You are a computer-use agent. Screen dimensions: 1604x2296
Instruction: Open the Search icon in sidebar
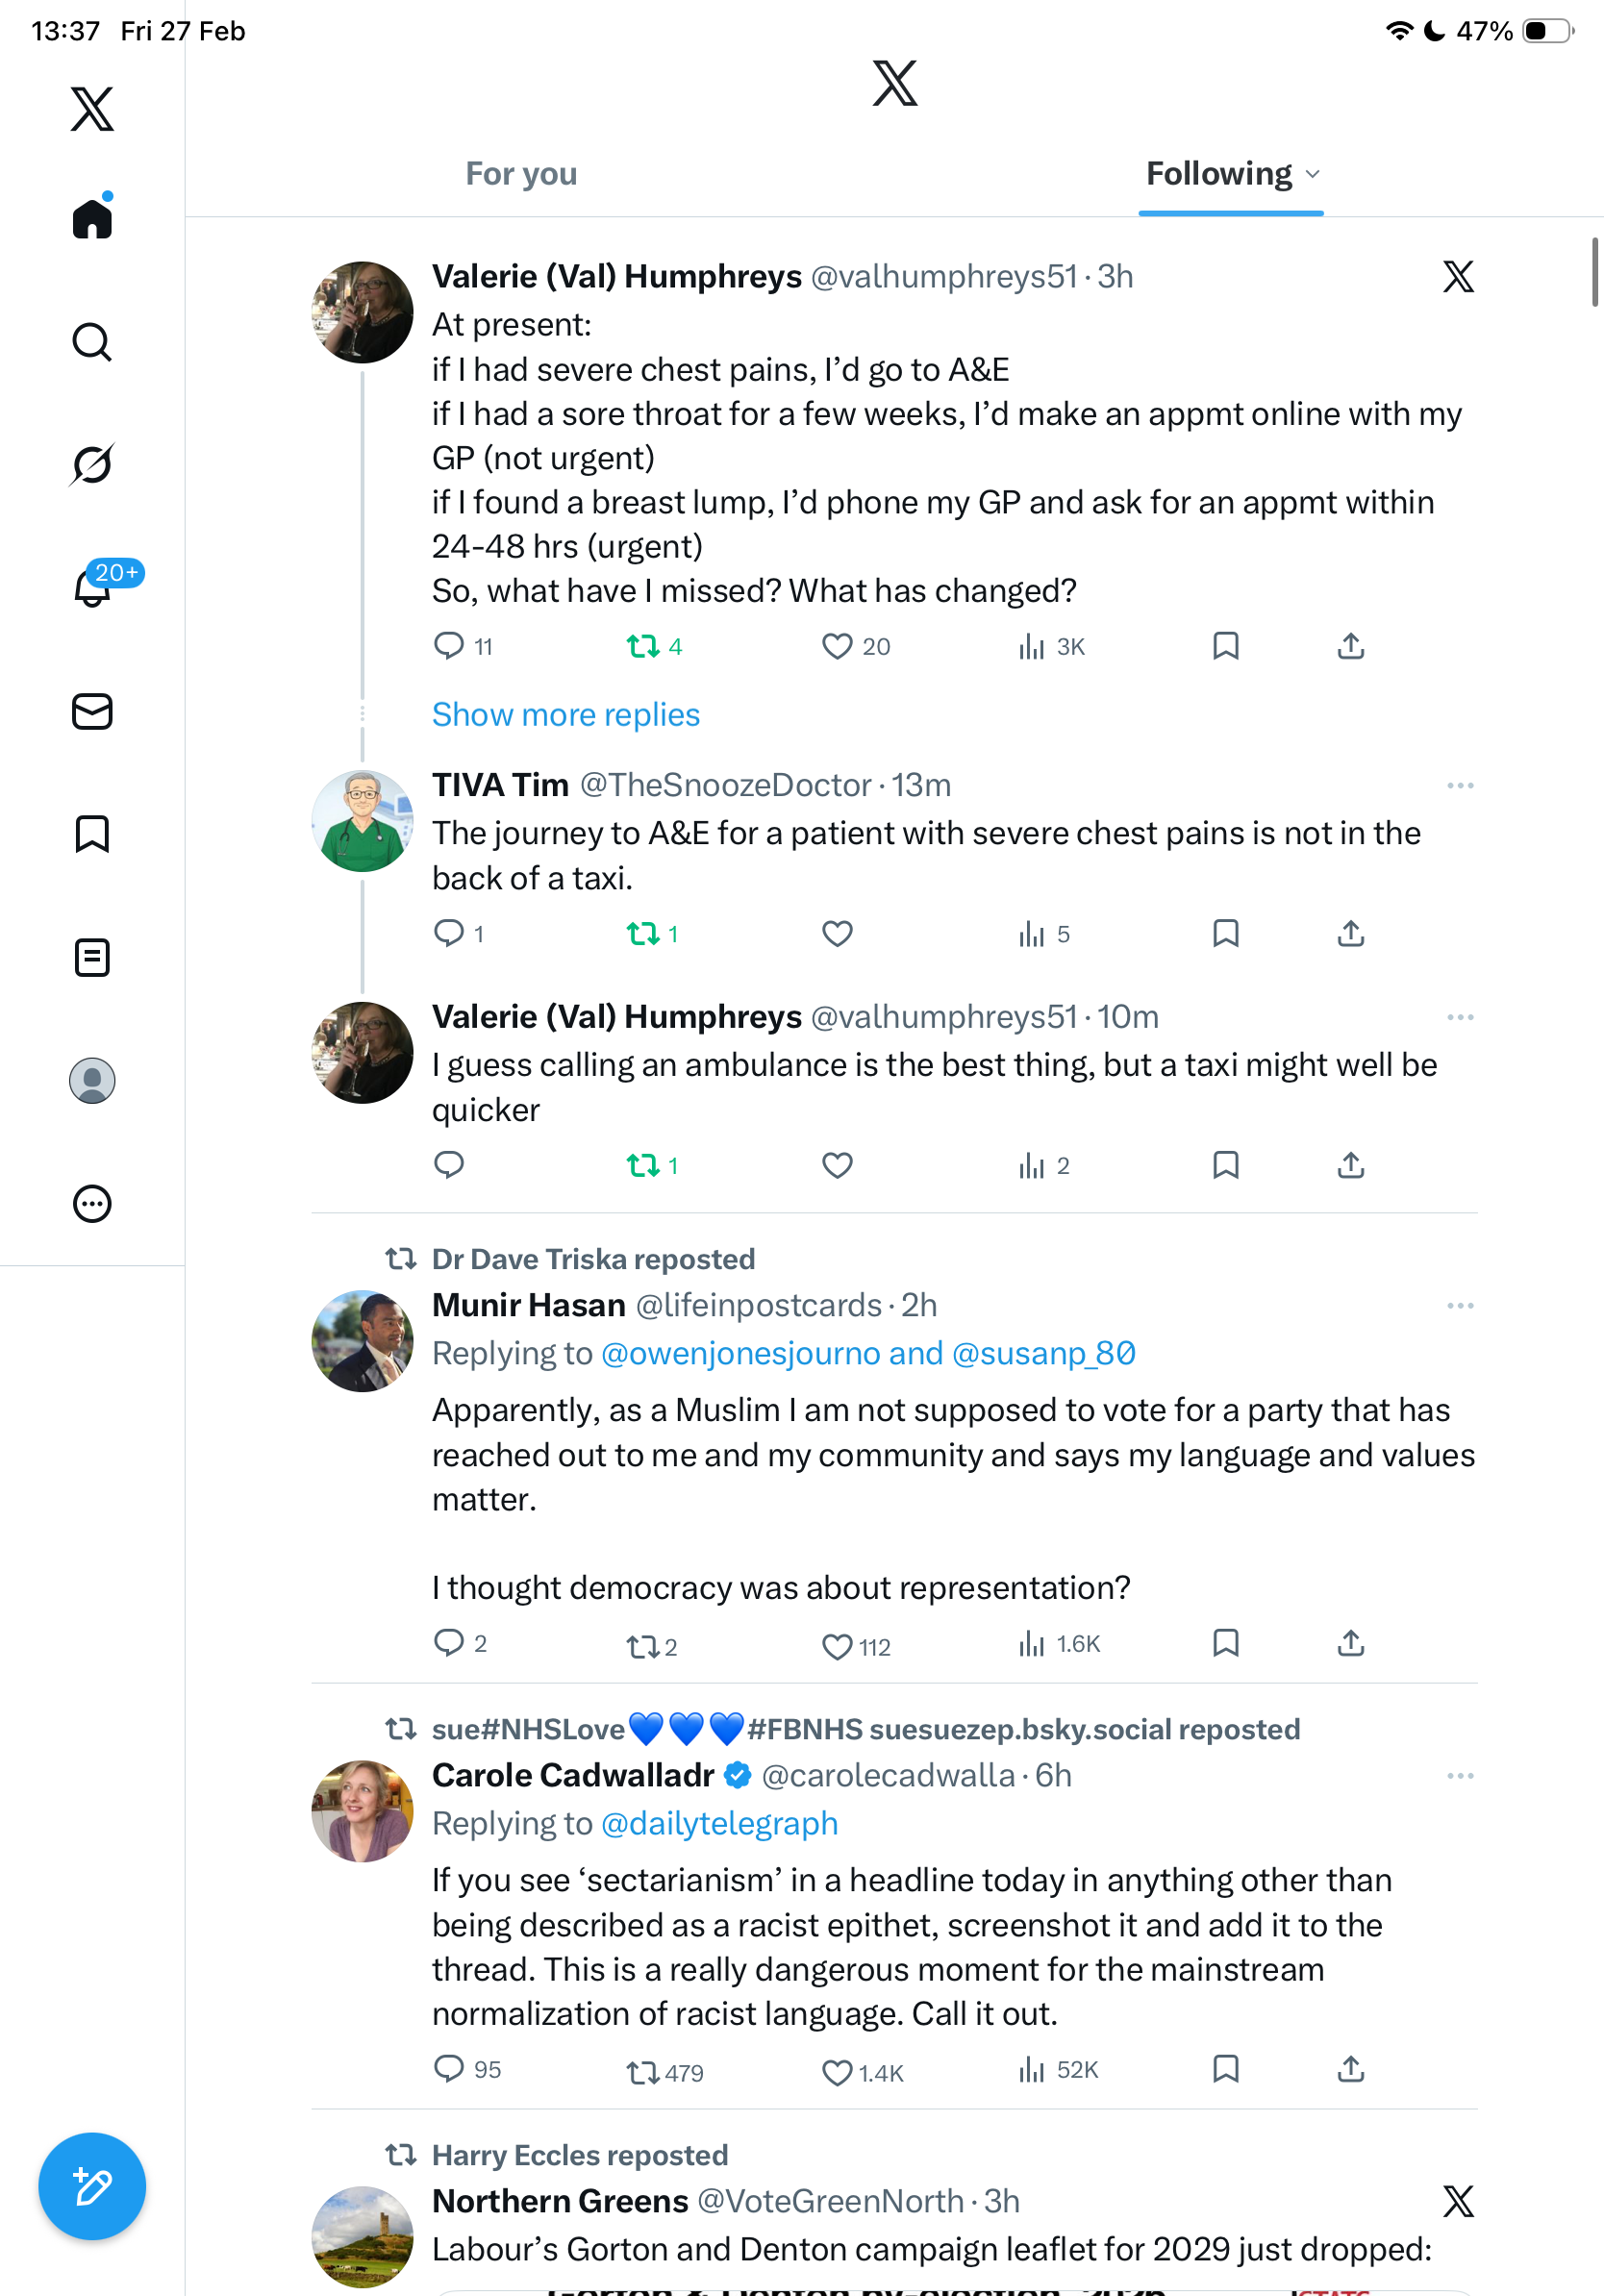click(92, 343)
